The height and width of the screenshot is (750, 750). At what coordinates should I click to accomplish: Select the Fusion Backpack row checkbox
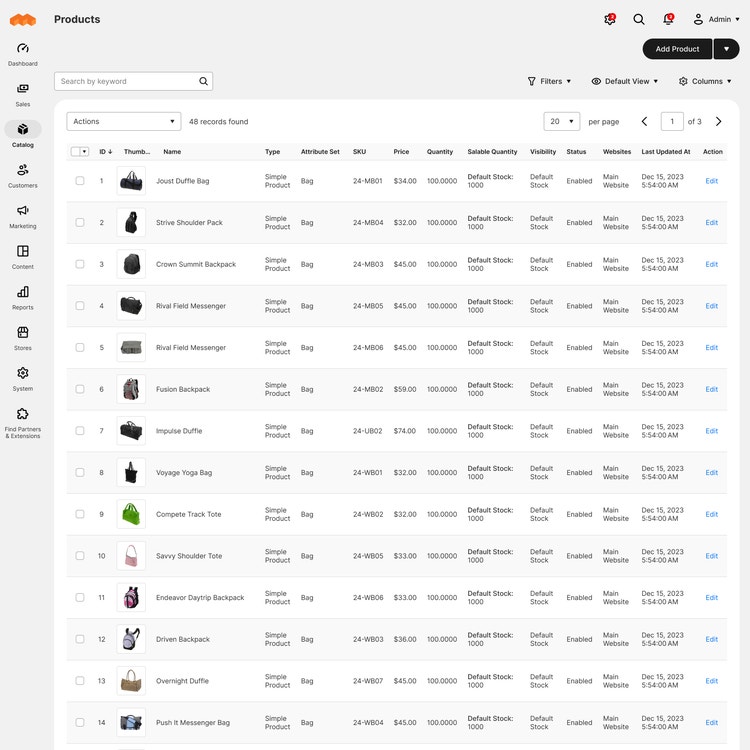click(80, 389)
